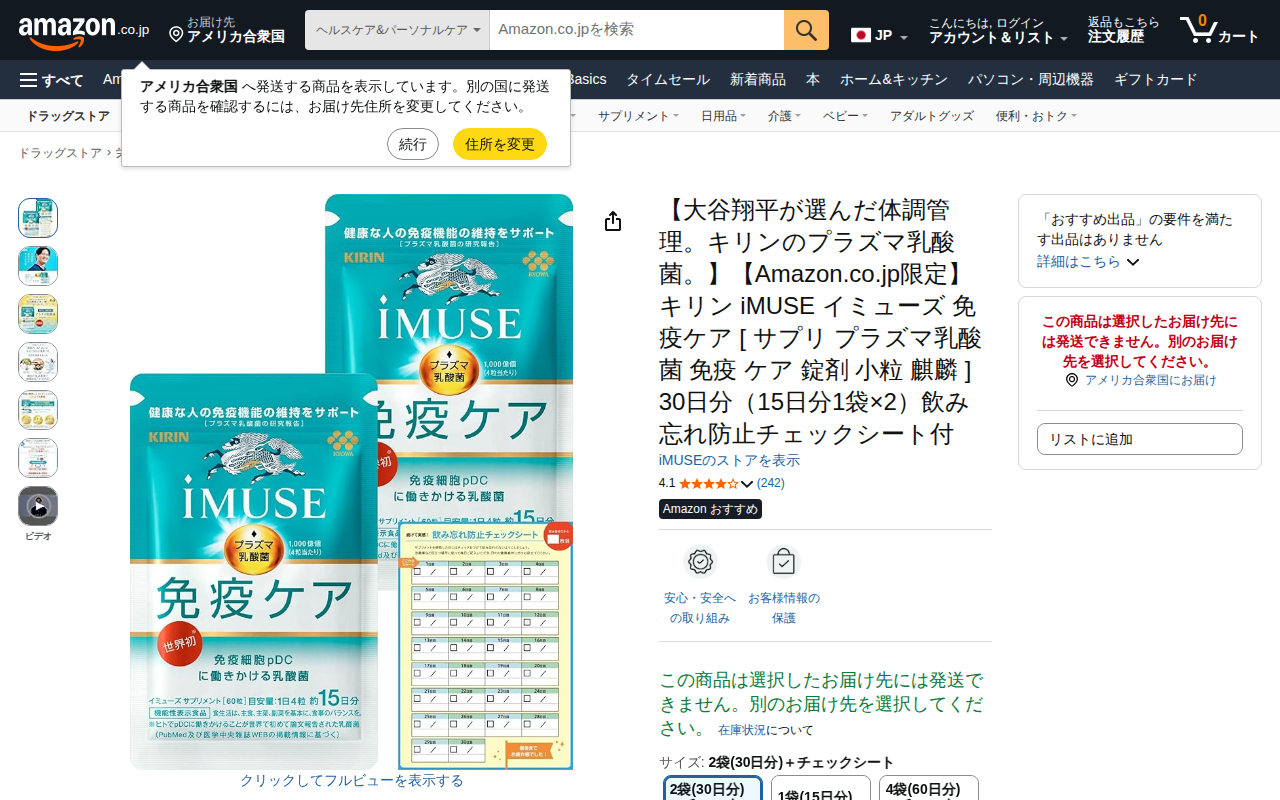Visit iMUSEのストアを表示 link
This screenshot has height=800, width=1280.
729,460
